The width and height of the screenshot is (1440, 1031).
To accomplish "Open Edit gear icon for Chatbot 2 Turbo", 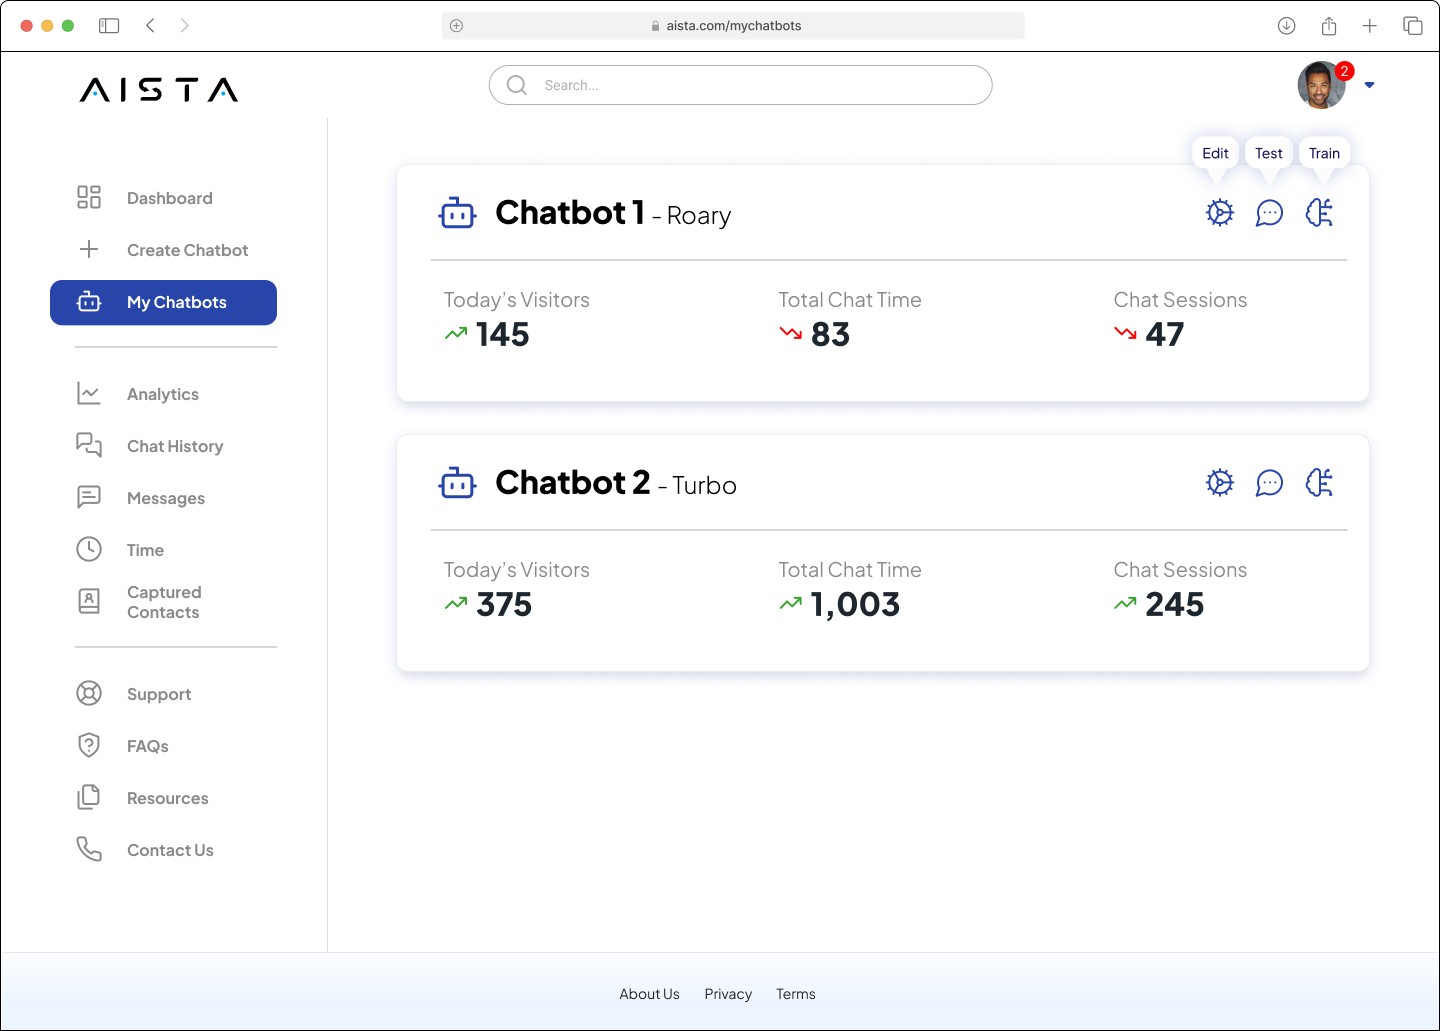I will pyautogui.click(x=1219, y=483).
